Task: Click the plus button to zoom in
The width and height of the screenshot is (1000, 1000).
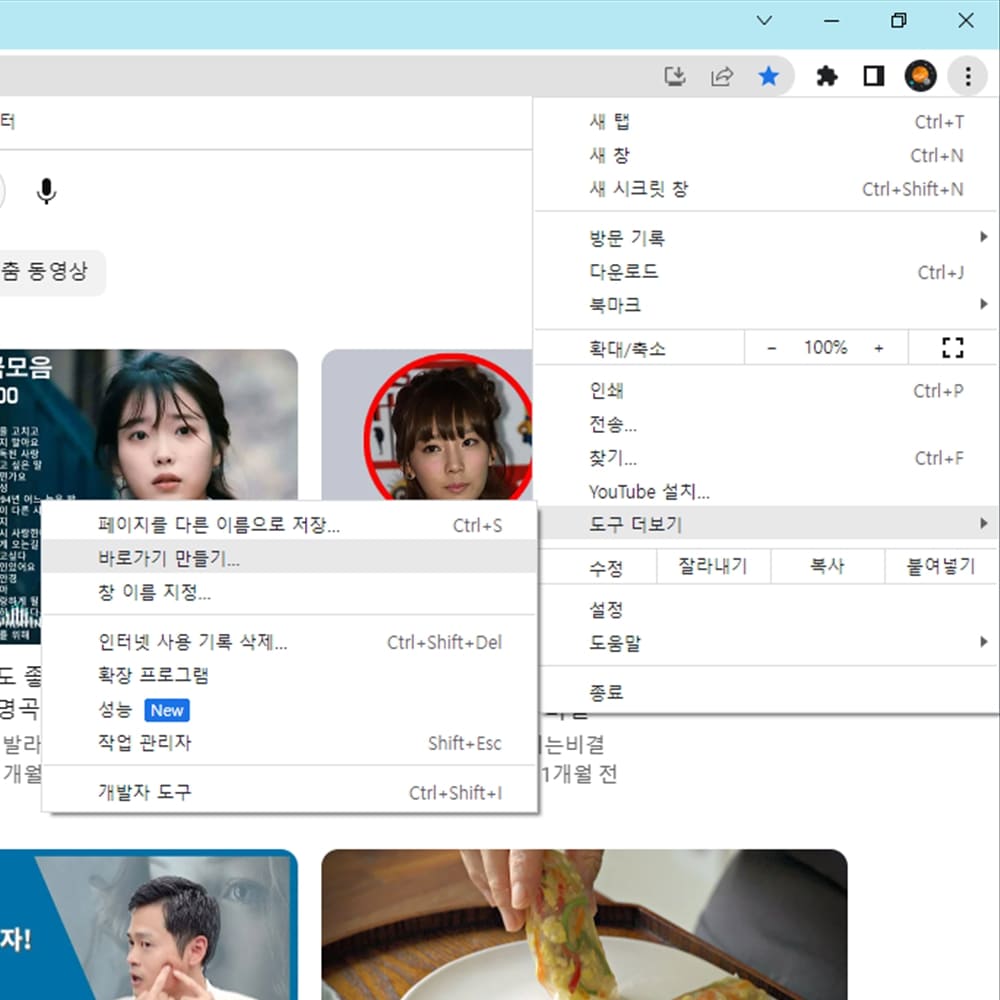Action: pos(879,347)
